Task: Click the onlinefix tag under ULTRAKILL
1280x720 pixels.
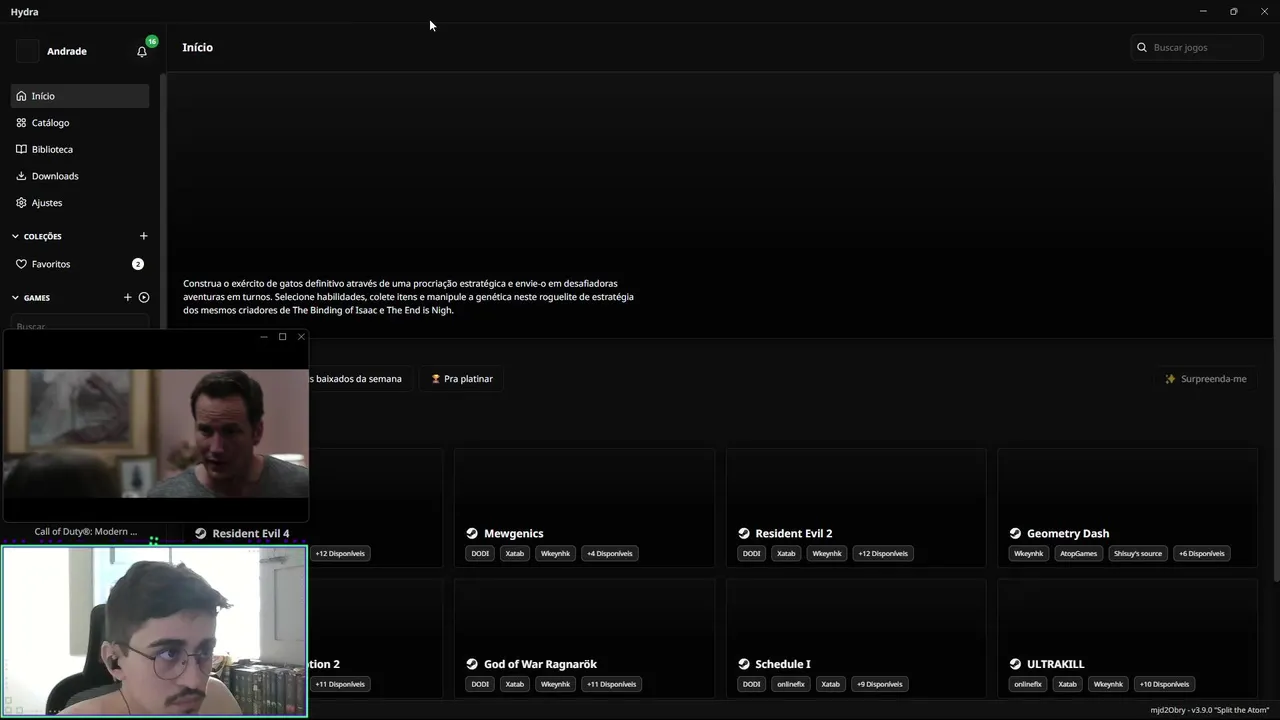Action: pyautogui.click(x=1028, y=684)
